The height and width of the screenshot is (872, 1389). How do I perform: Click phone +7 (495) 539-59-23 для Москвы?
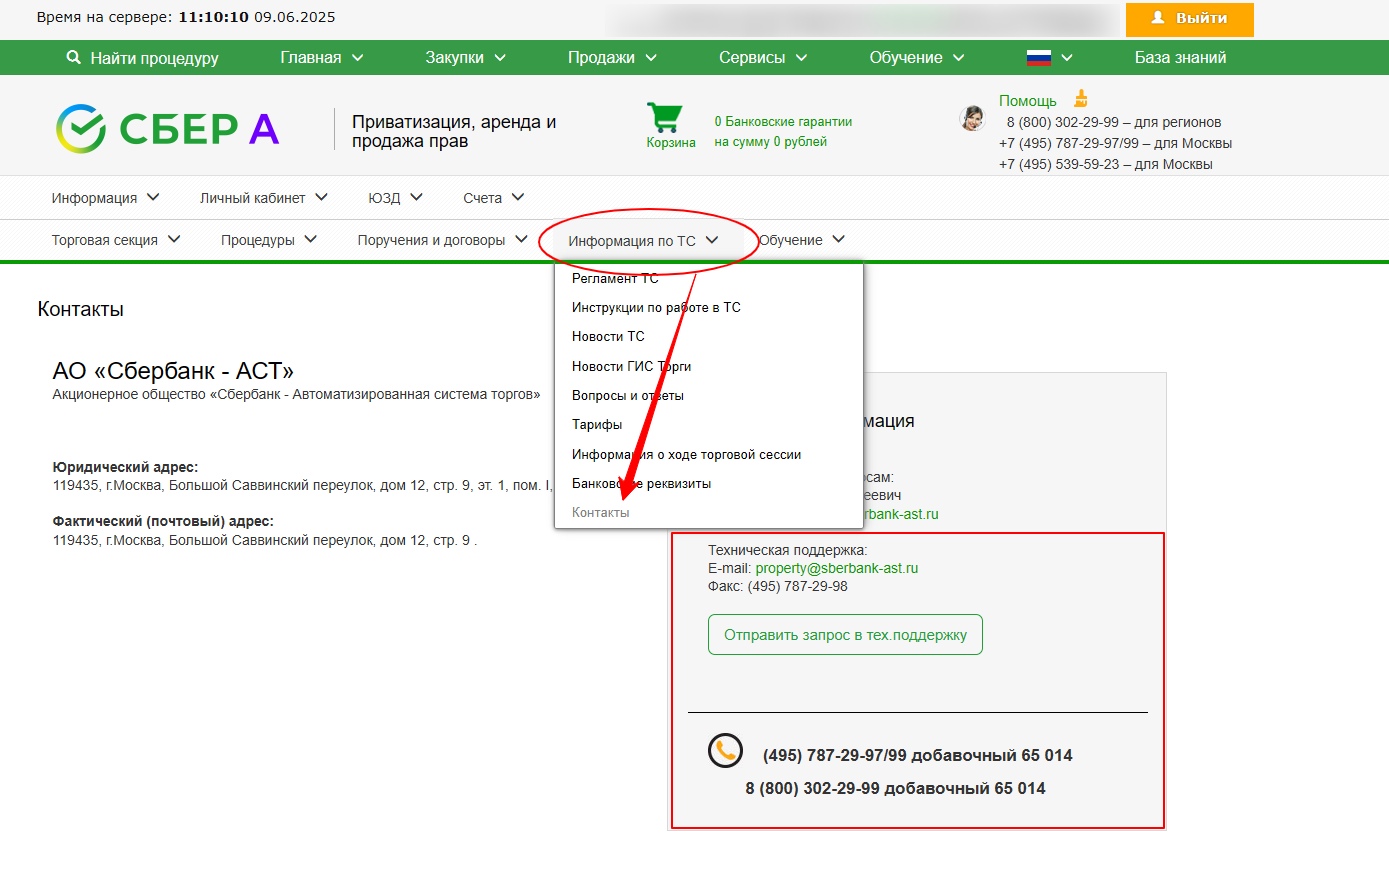(1106, 164)
